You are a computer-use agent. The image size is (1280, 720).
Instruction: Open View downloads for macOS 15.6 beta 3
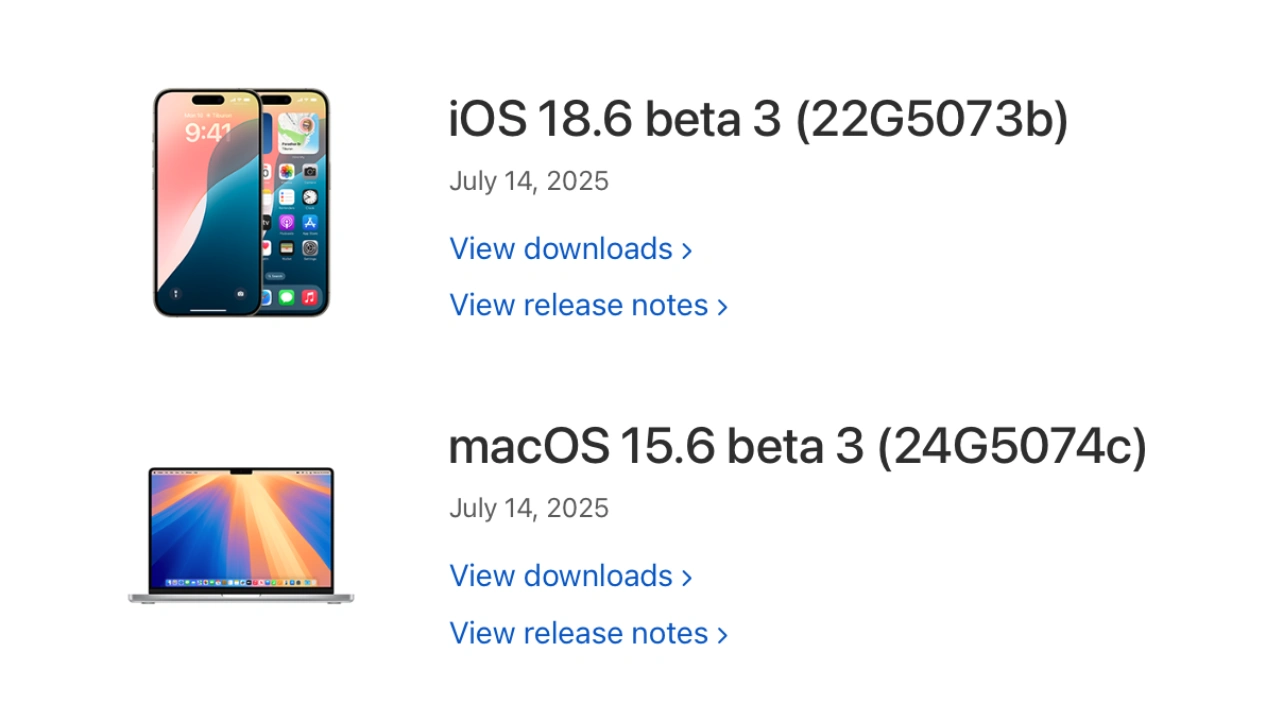click(x=561, y=576)
